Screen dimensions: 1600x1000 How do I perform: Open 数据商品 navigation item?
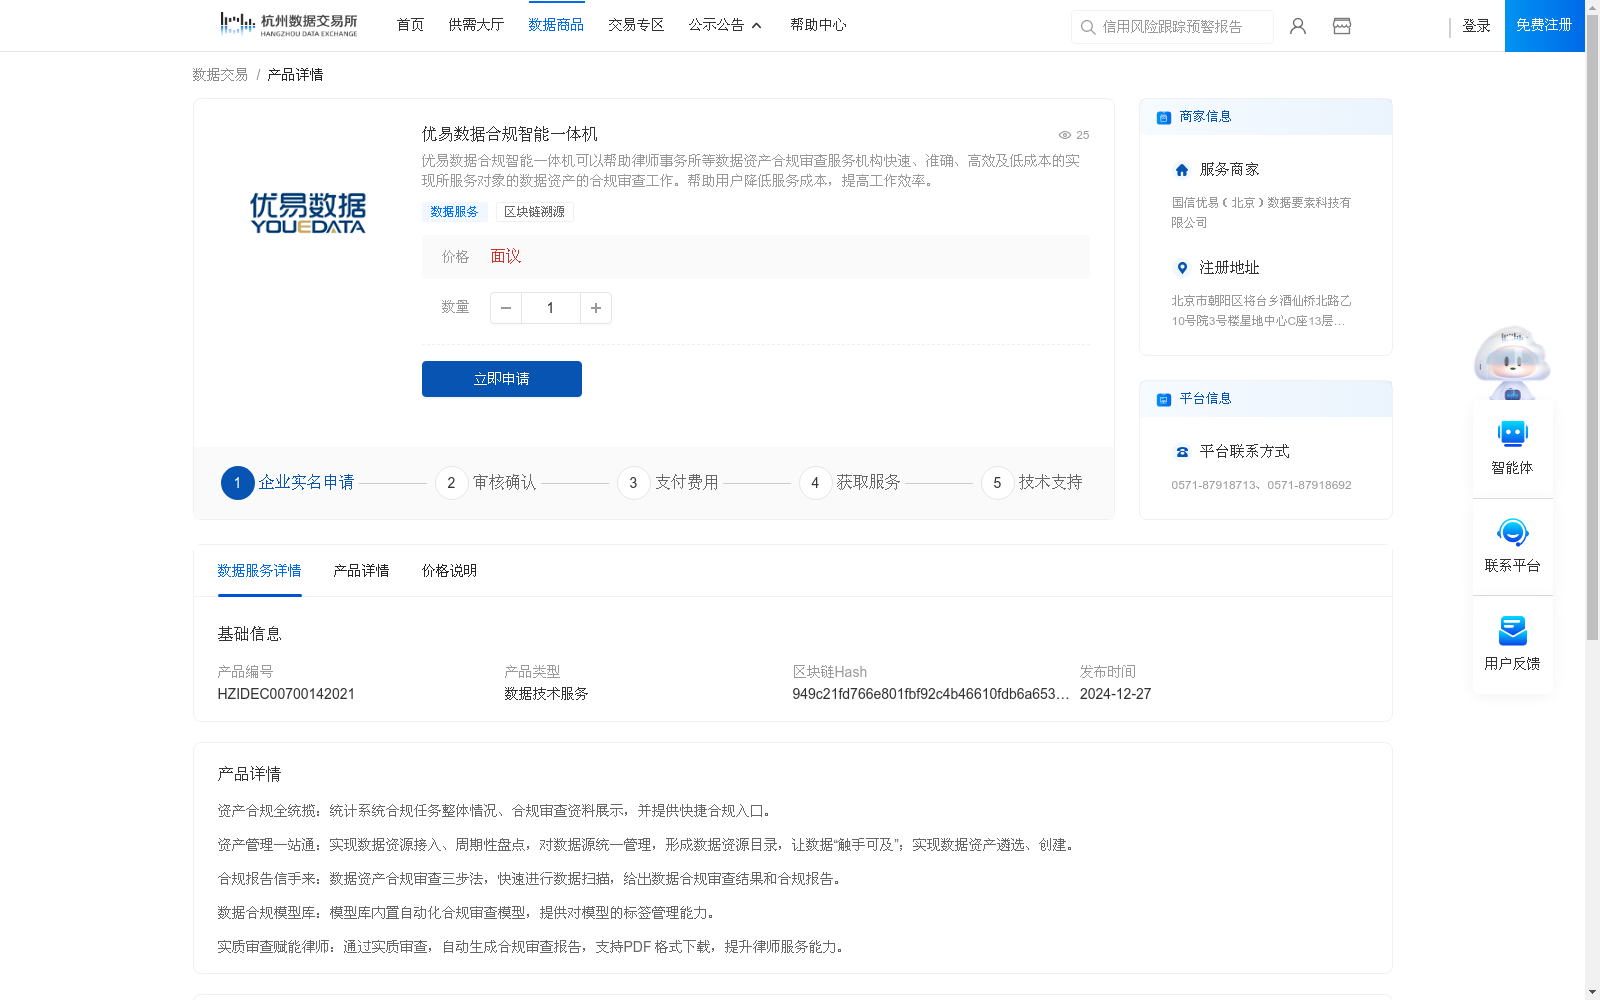click(556, 25)
